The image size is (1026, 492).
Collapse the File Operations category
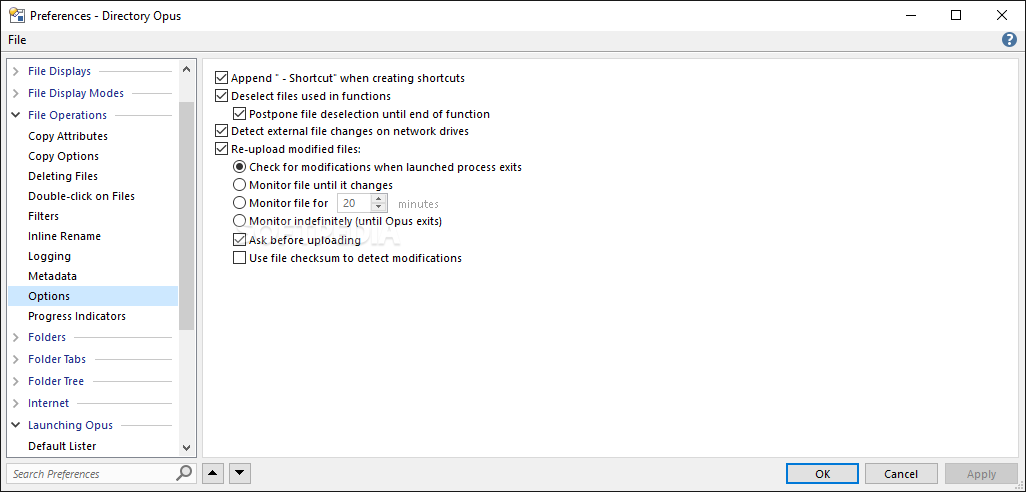(16, 115)
